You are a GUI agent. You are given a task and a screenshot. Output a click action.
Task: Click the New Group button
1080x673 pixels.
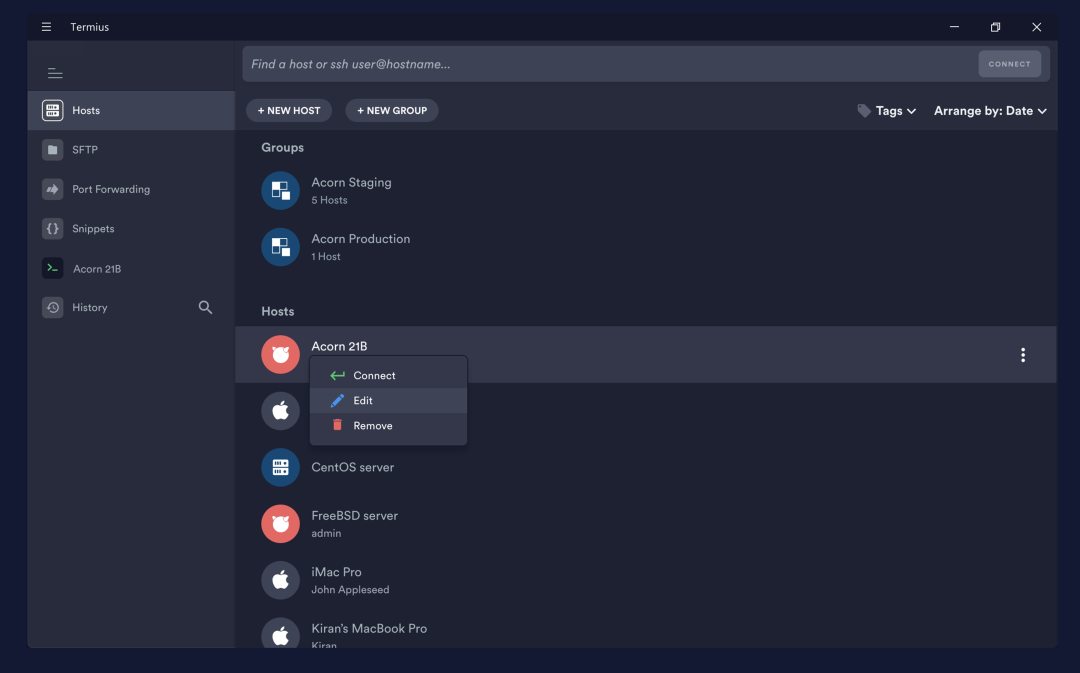point(392,111)
